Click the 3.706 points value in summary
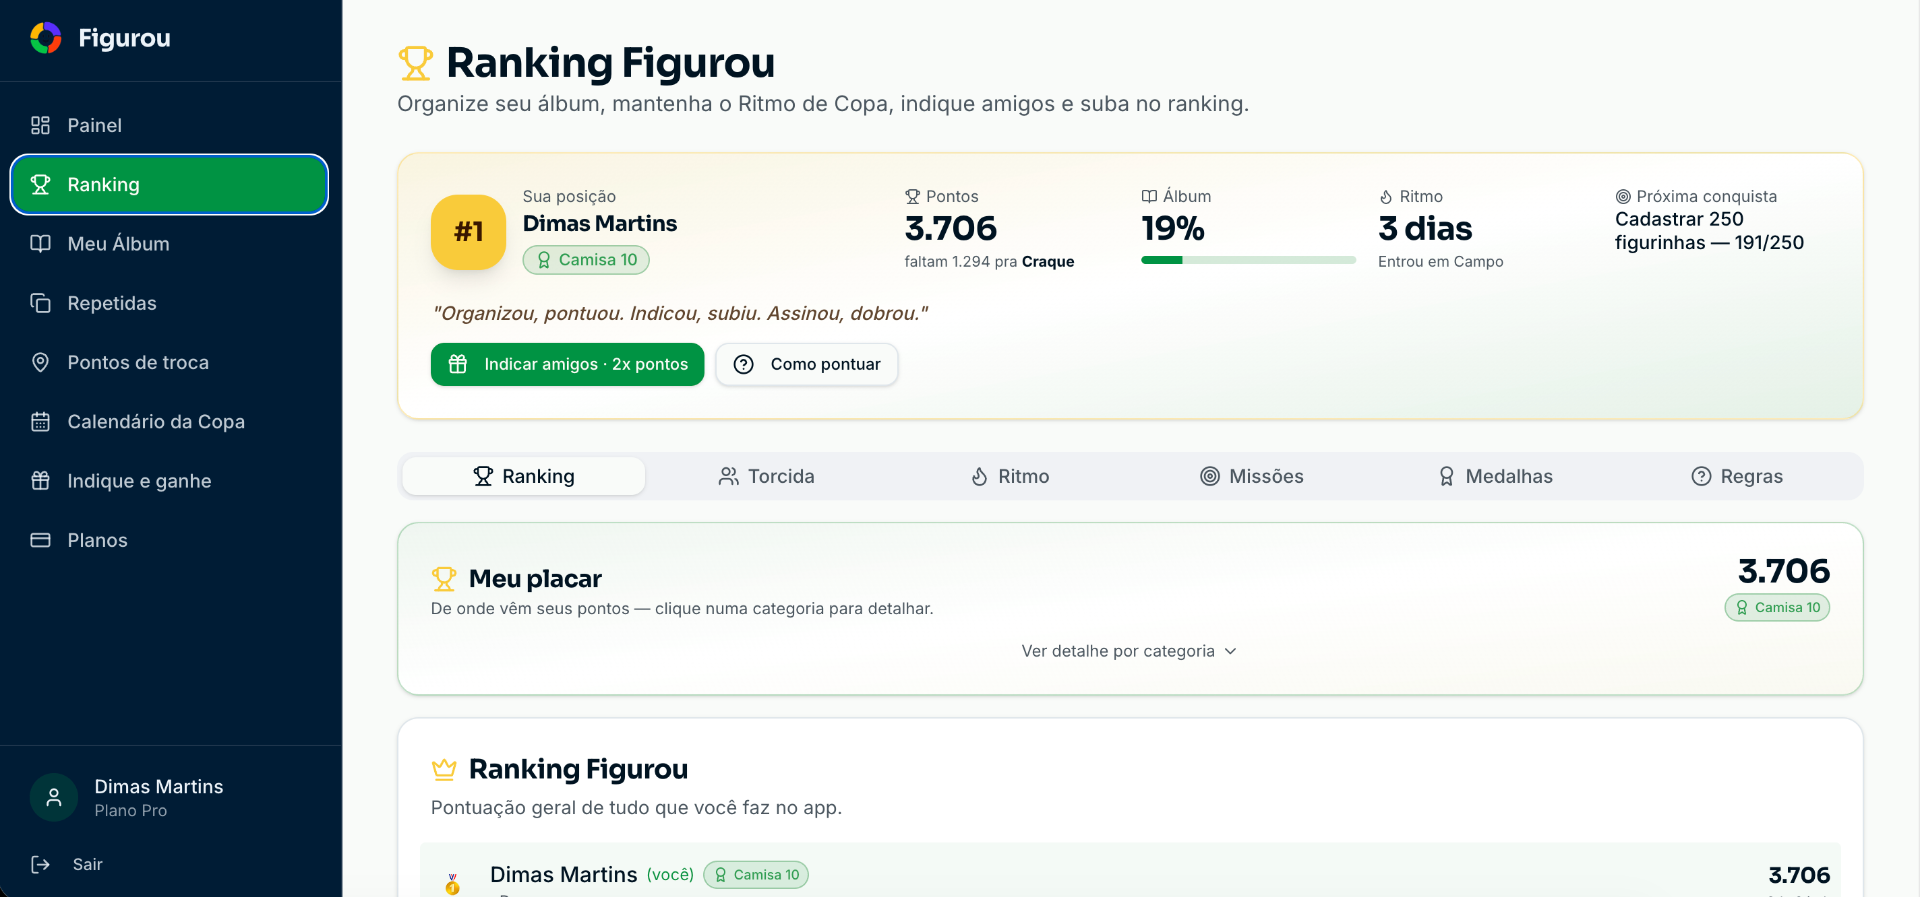Viewport: 1920px width, 897px height. click(x=951, y=229)
